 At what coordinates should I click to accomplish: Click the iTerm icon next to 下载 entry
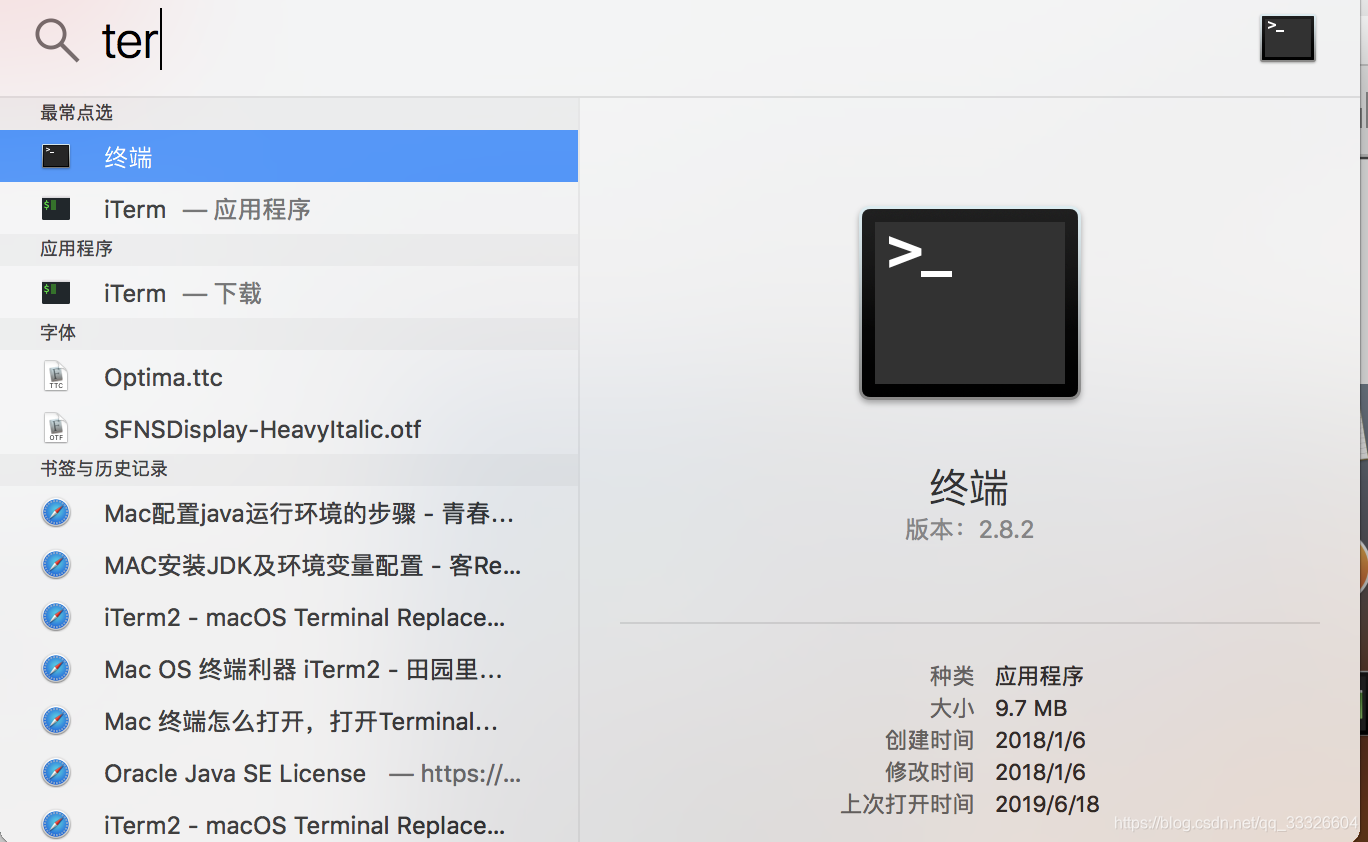point(56,293)
